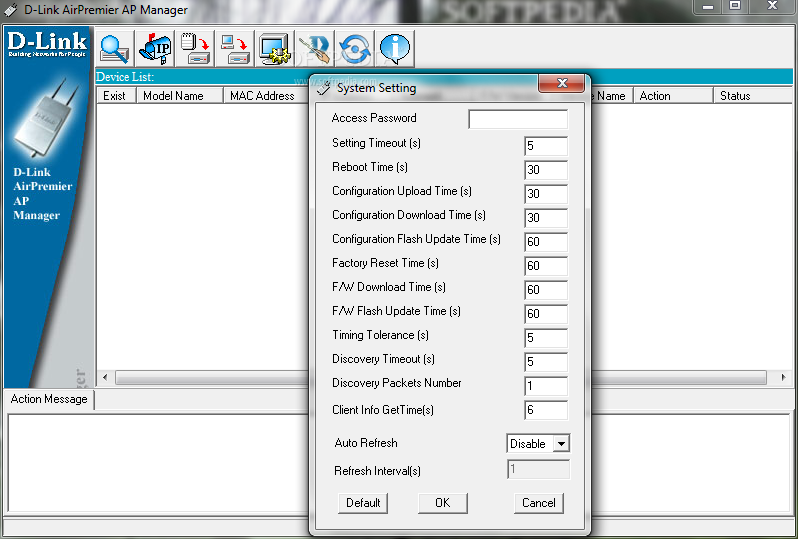Click the blue Refresh arrows icon

(355, 49)
